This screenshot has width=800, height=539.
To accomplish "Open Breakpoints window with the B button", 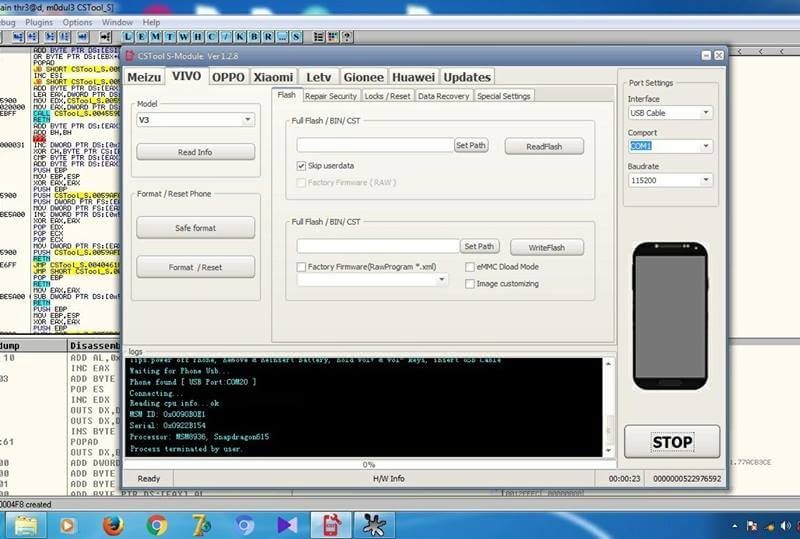I will click(x=254, y=37).
